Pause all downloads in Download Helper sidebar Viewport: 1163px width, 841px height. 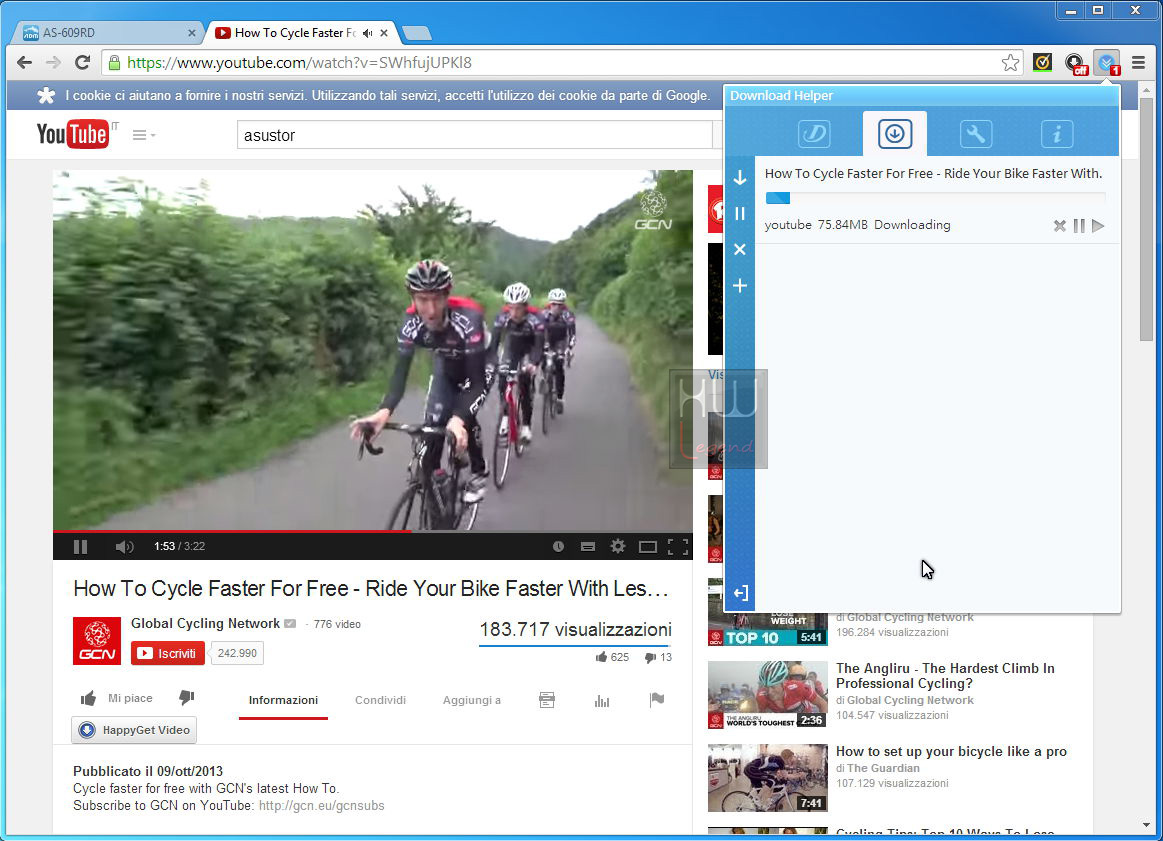tap(739, 214)
